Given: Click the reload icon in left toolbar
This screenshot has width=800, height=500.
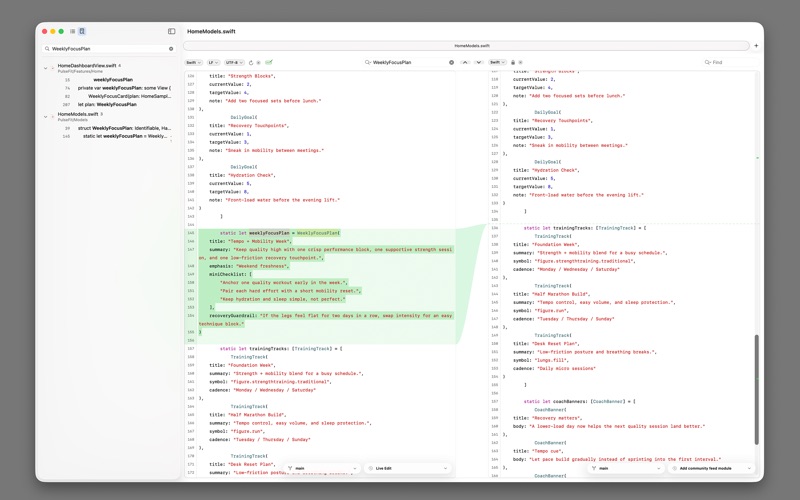Looking at the screenshot, I should pos(251,62).
